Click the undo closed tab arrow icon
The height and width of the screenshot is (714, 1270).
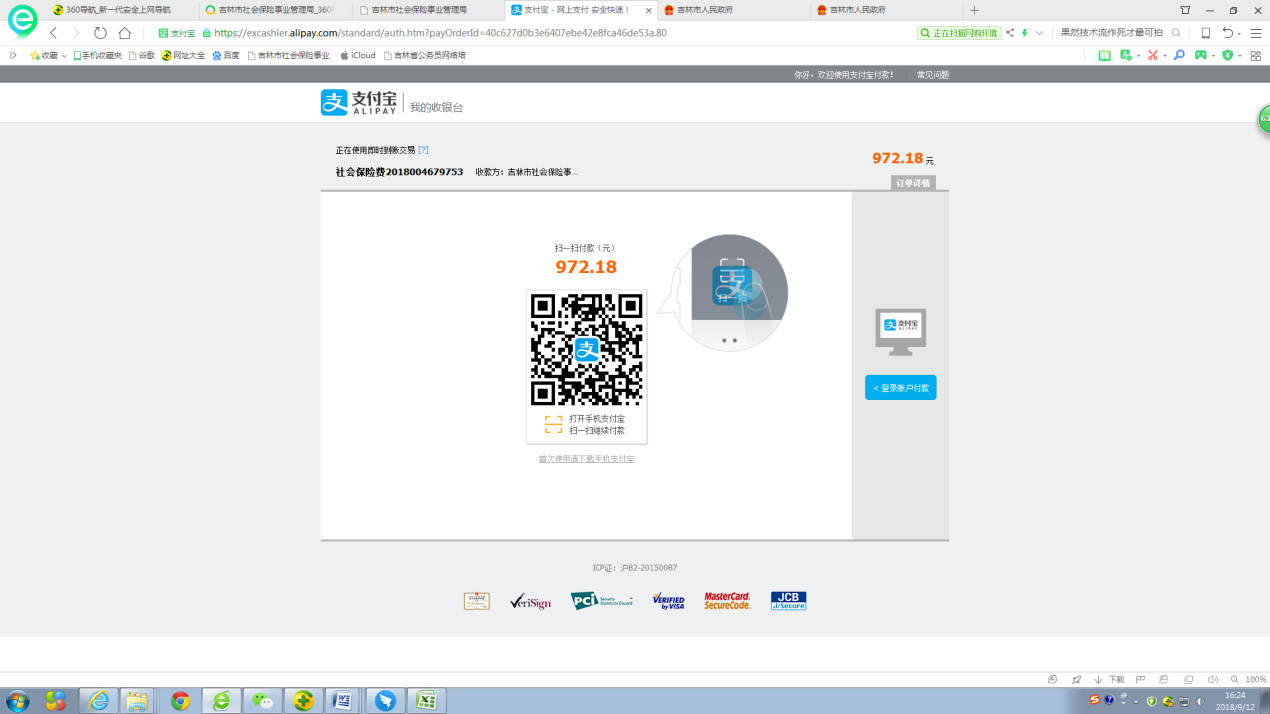click(1229, 33)
